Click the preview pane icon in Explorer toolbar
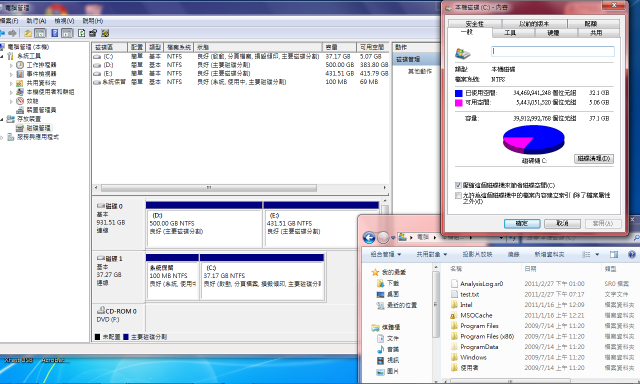The image size is (640, 384). pos(614,254)
